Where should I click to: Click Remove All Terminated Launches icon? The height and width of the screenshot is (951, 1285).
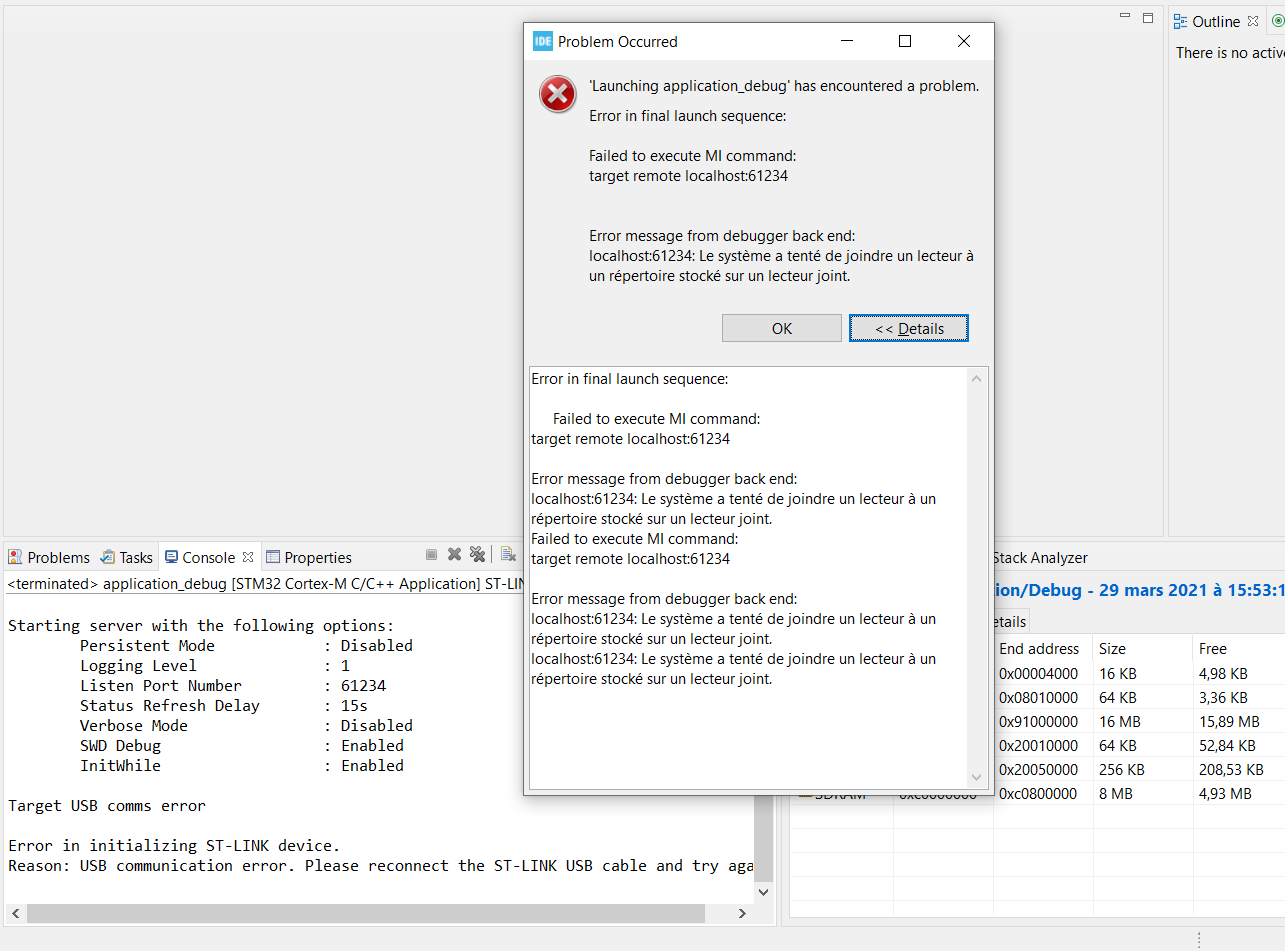pyautogui.click(x=477, y=555)
